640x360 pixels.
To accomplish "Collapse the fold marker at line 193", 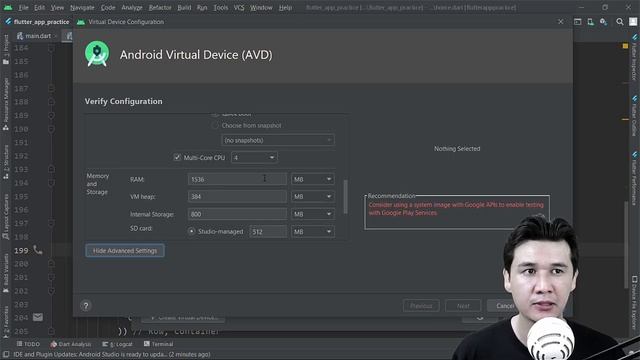I will click(x=51, y=169).
